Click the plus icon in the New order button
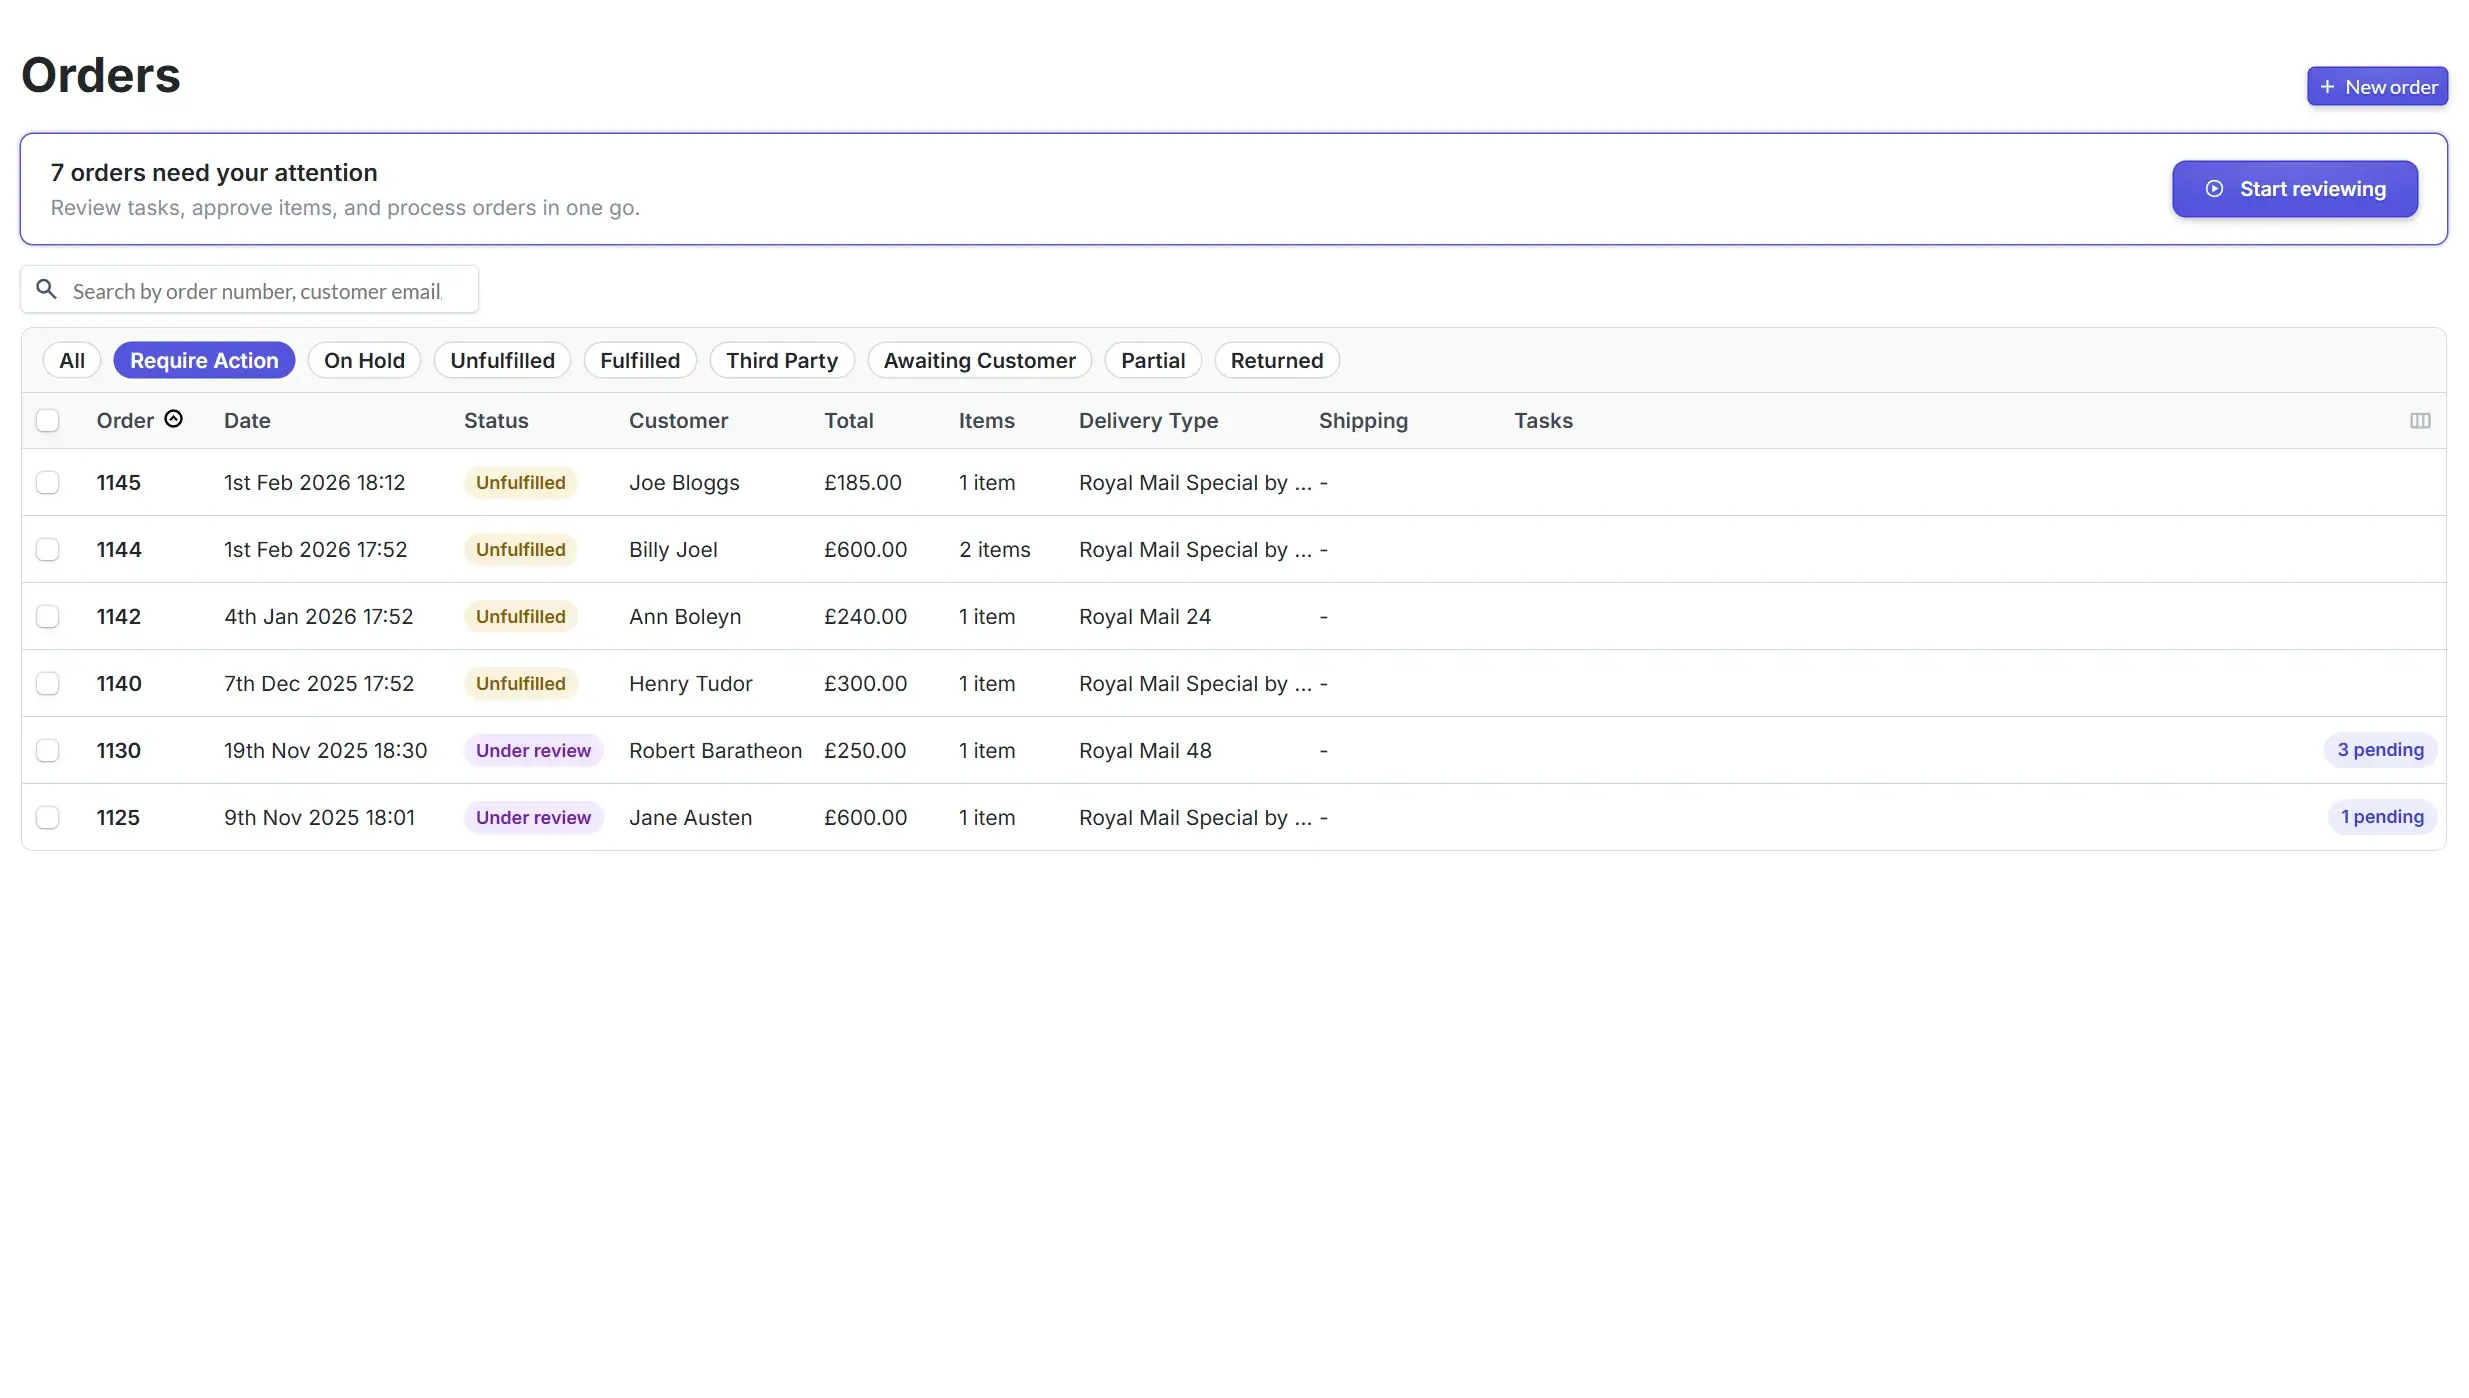This screenshot has width=2469, height=1398. (2329, 86)
